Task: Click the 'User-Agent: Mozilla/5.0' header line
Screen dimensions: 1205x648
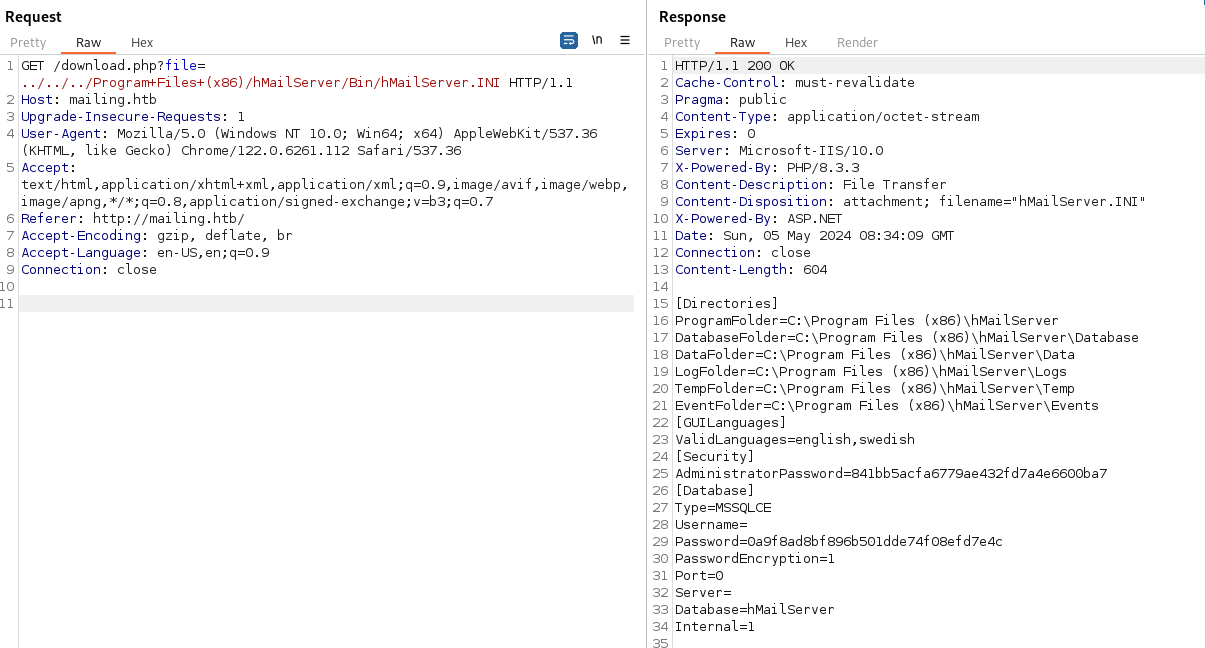Action: [309, 133]
